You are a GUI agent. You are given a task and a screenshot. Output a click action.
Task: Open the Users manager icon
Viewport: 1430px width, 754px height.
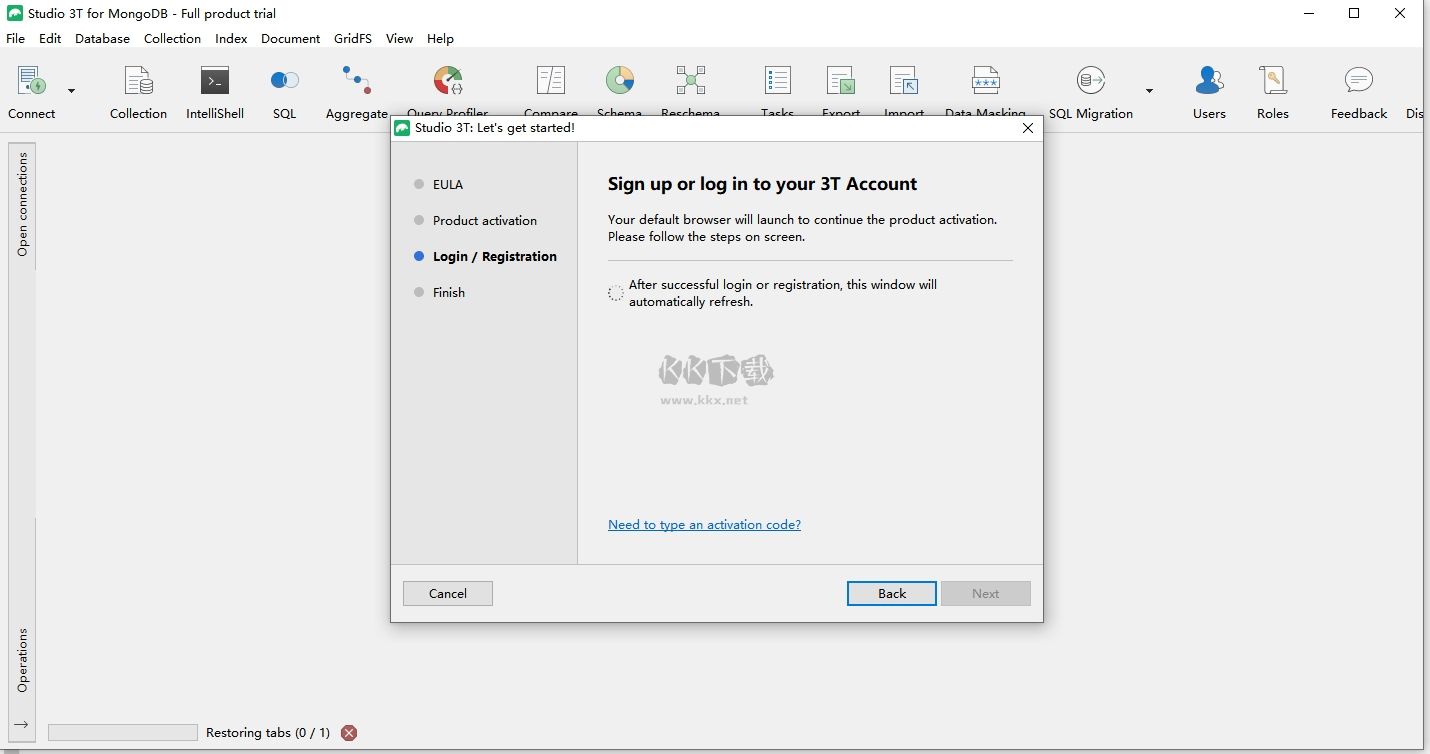coord(1209,80)
